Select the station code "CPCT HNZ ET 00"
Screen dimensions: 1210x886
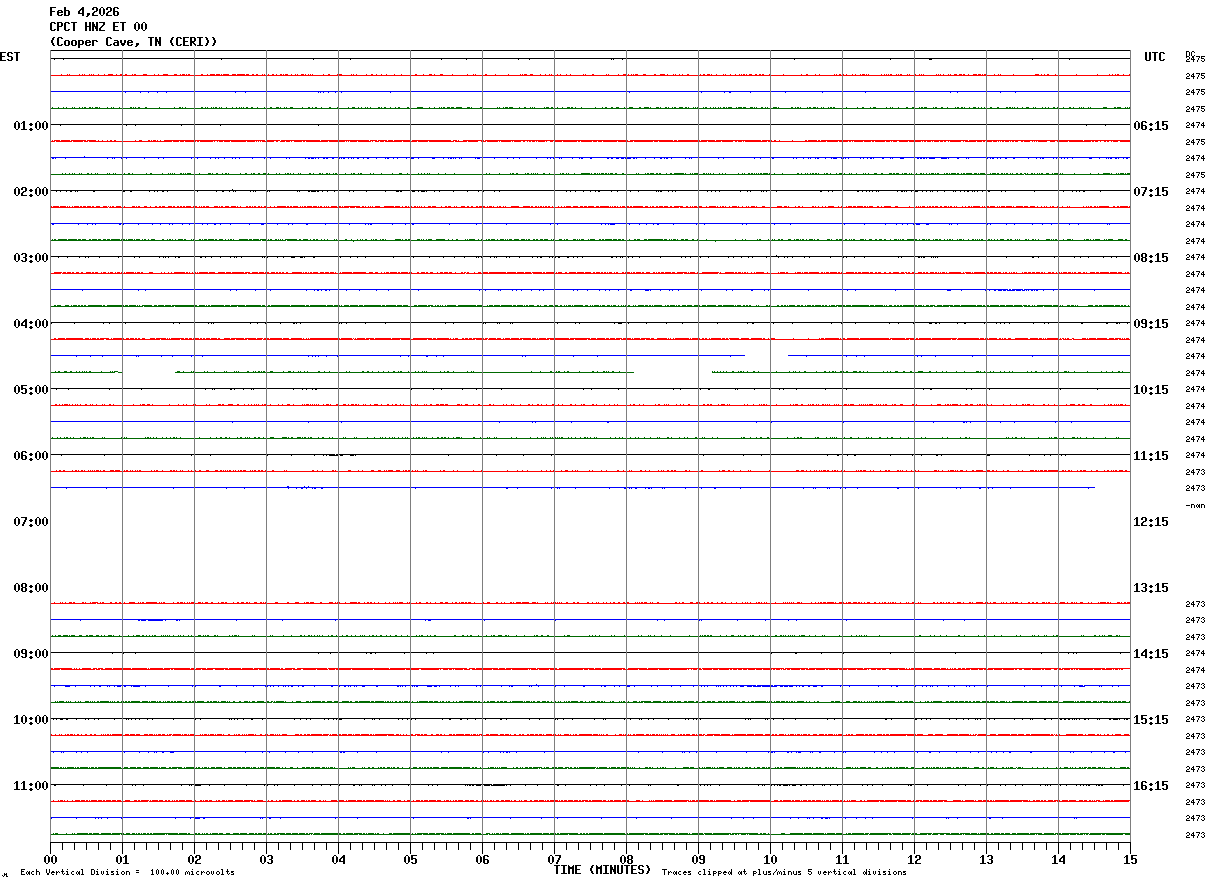click(98, 27)
